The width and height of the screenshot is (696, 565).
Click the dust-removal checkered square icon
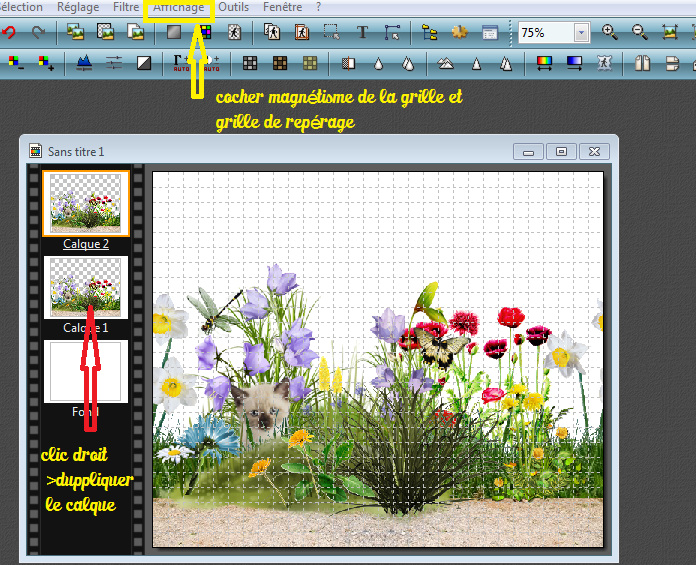[348, 63]
